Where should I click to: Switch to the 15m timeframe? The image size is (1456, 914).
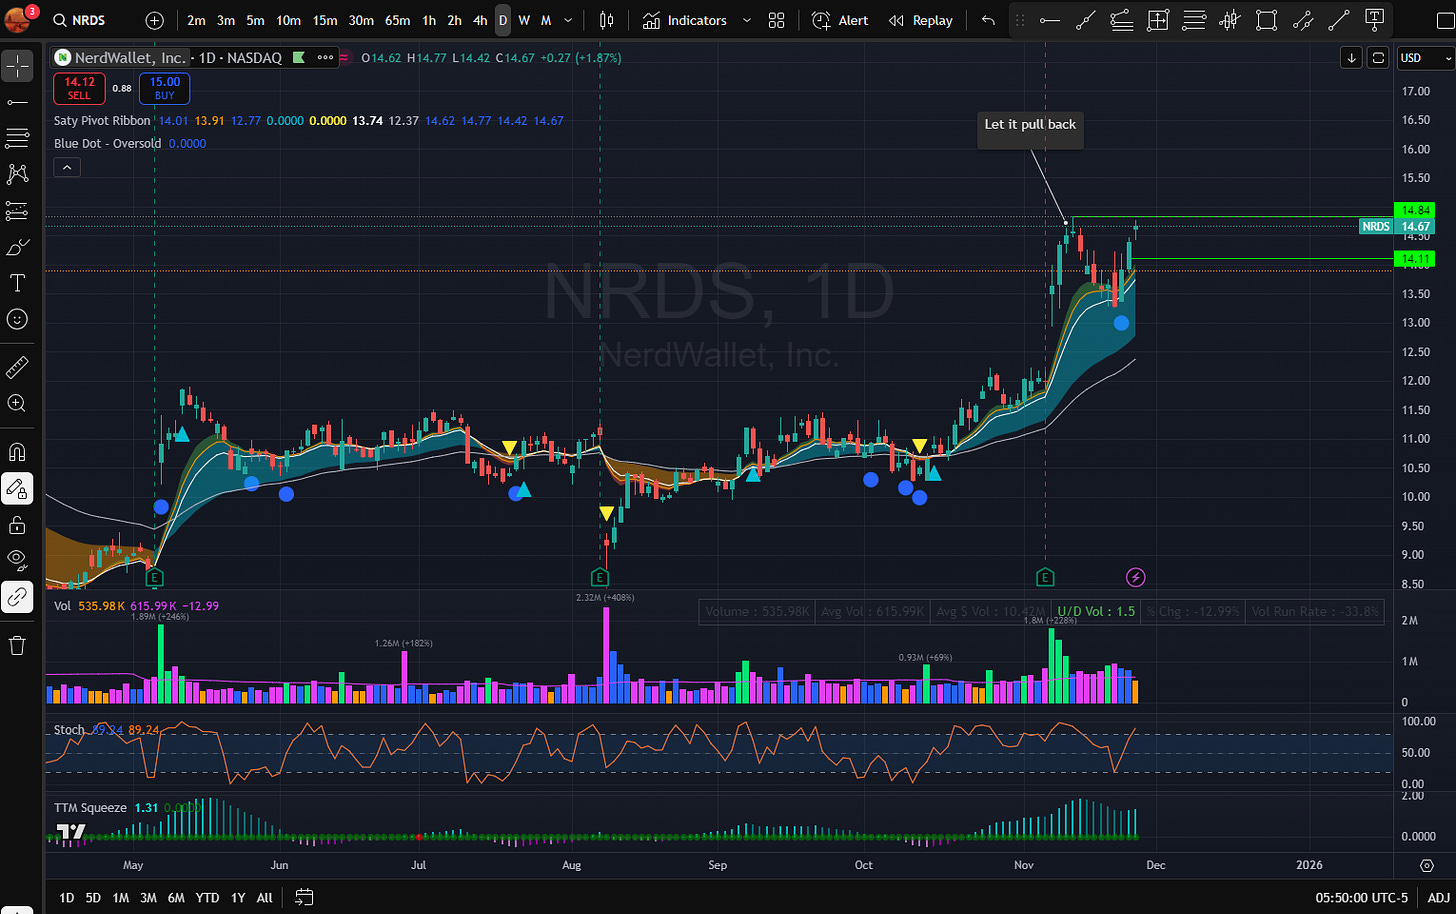point(325,20)
